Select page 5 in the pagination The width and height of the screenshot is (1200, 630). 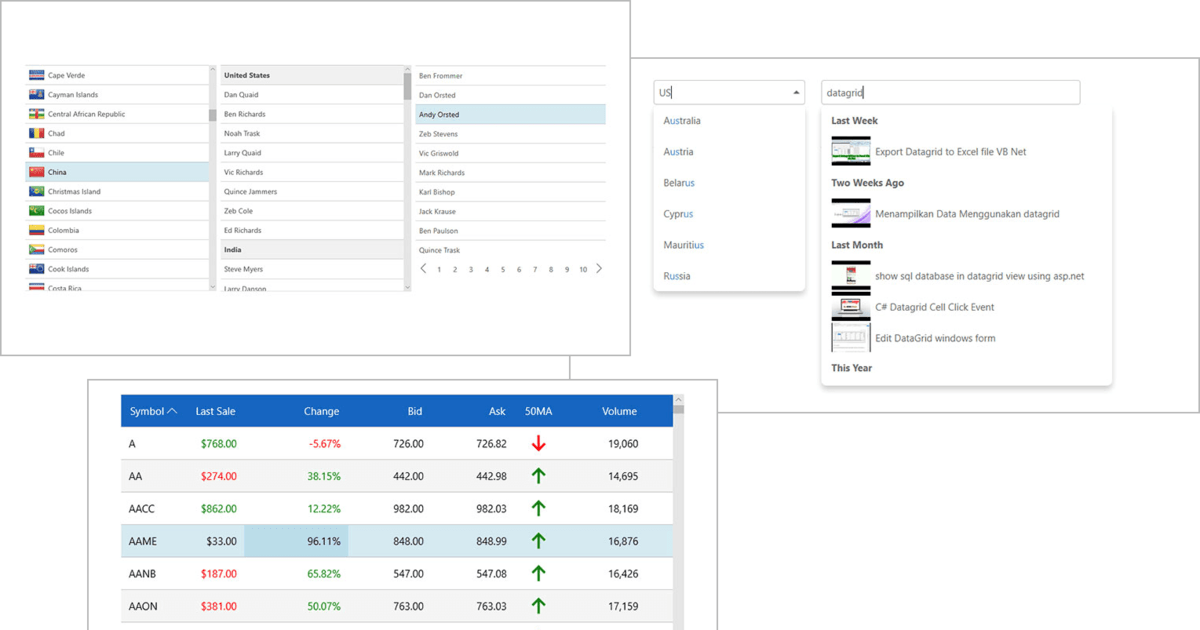[502, 269]
